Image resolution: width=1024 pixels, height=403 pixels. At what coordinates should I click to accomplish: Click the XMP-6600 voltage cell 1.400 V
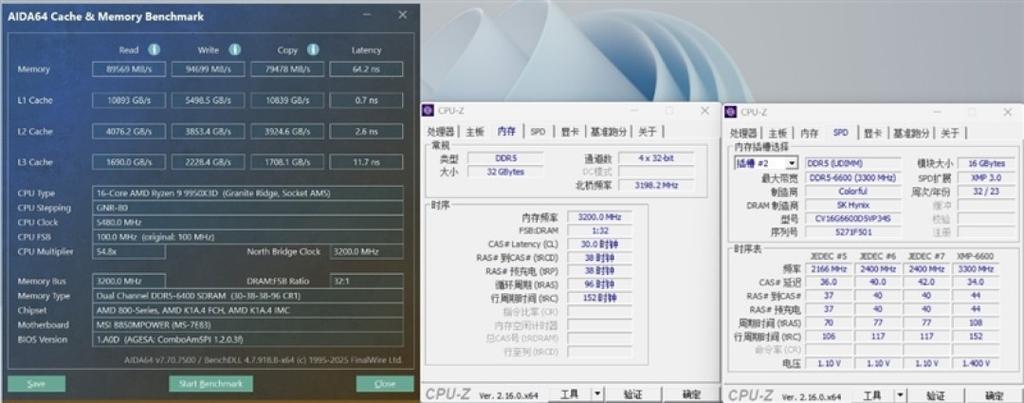976,363
